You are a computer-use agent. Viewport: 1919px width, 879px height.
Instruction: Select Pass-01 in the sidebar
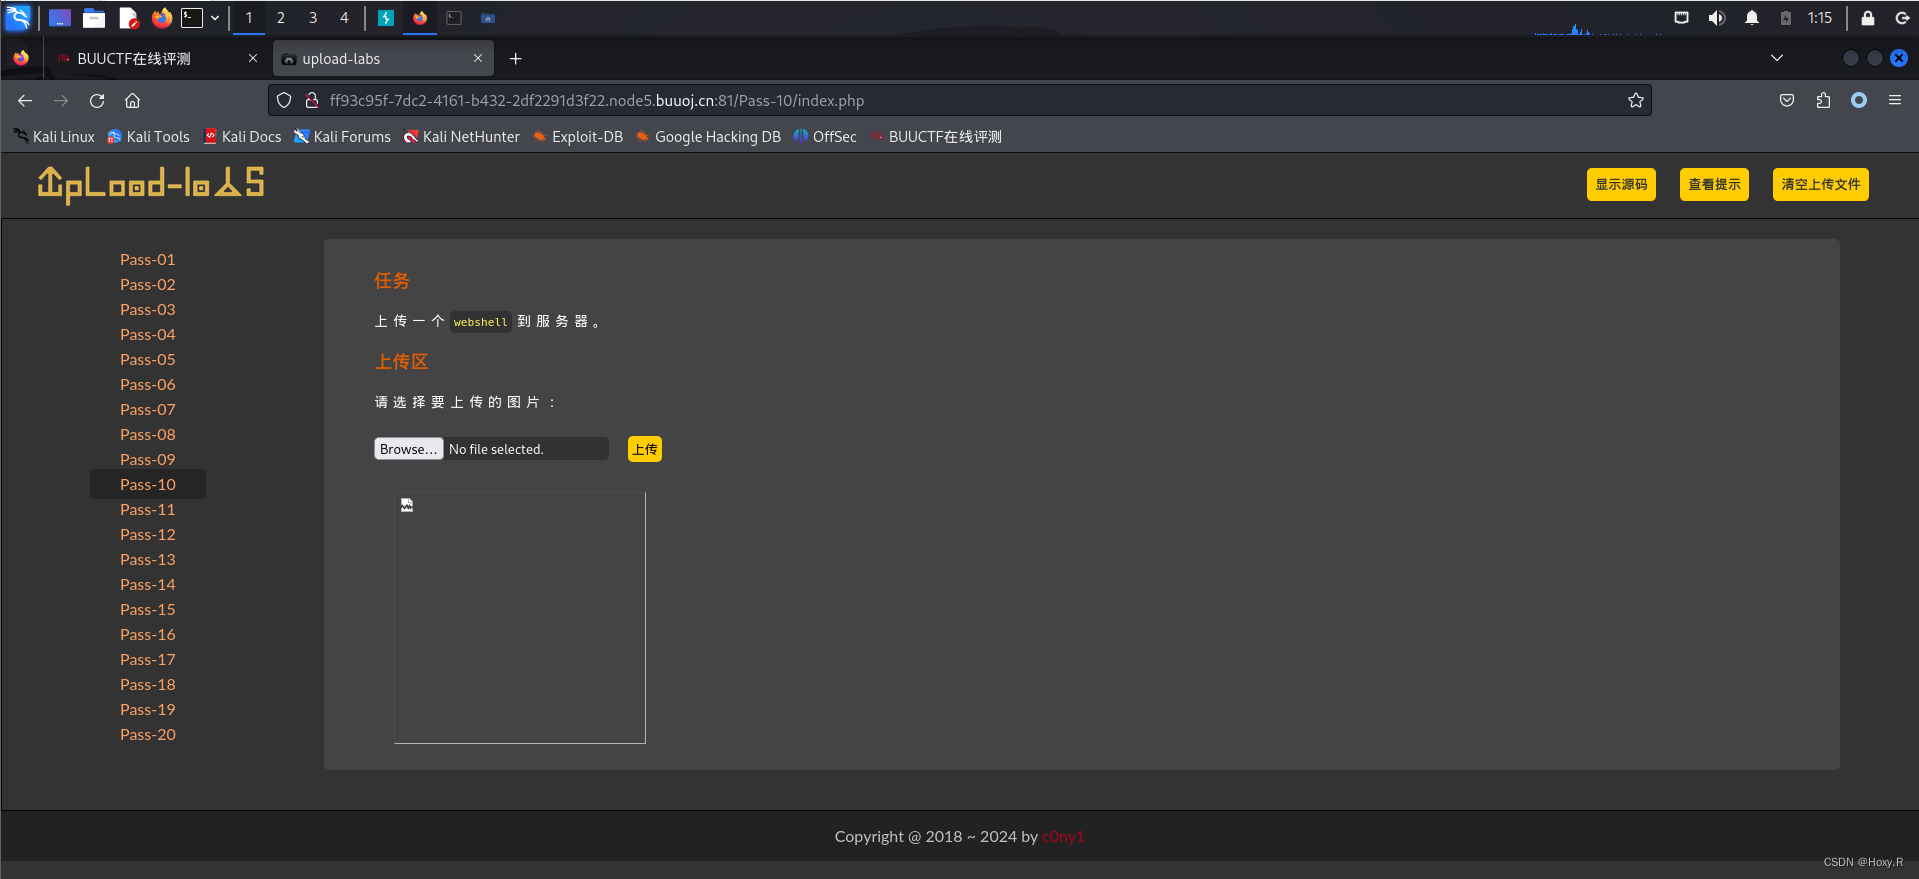148,259
